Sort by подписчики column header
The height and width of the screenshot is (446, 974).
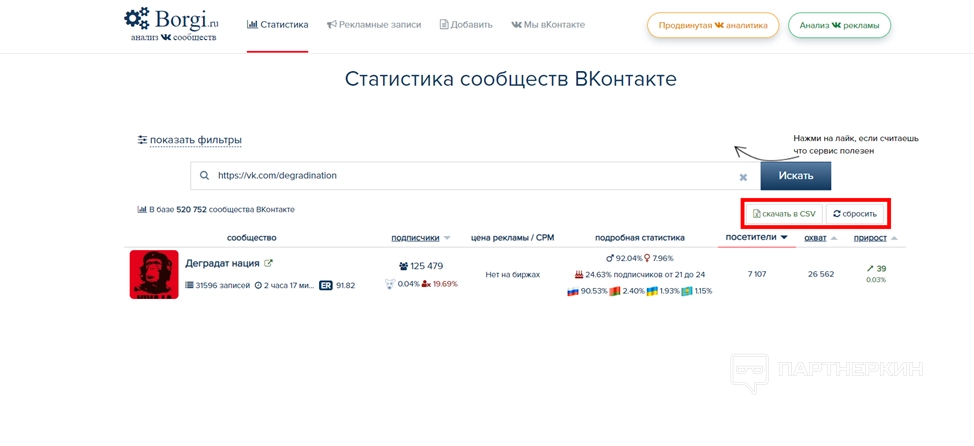(x=415, y=237)
